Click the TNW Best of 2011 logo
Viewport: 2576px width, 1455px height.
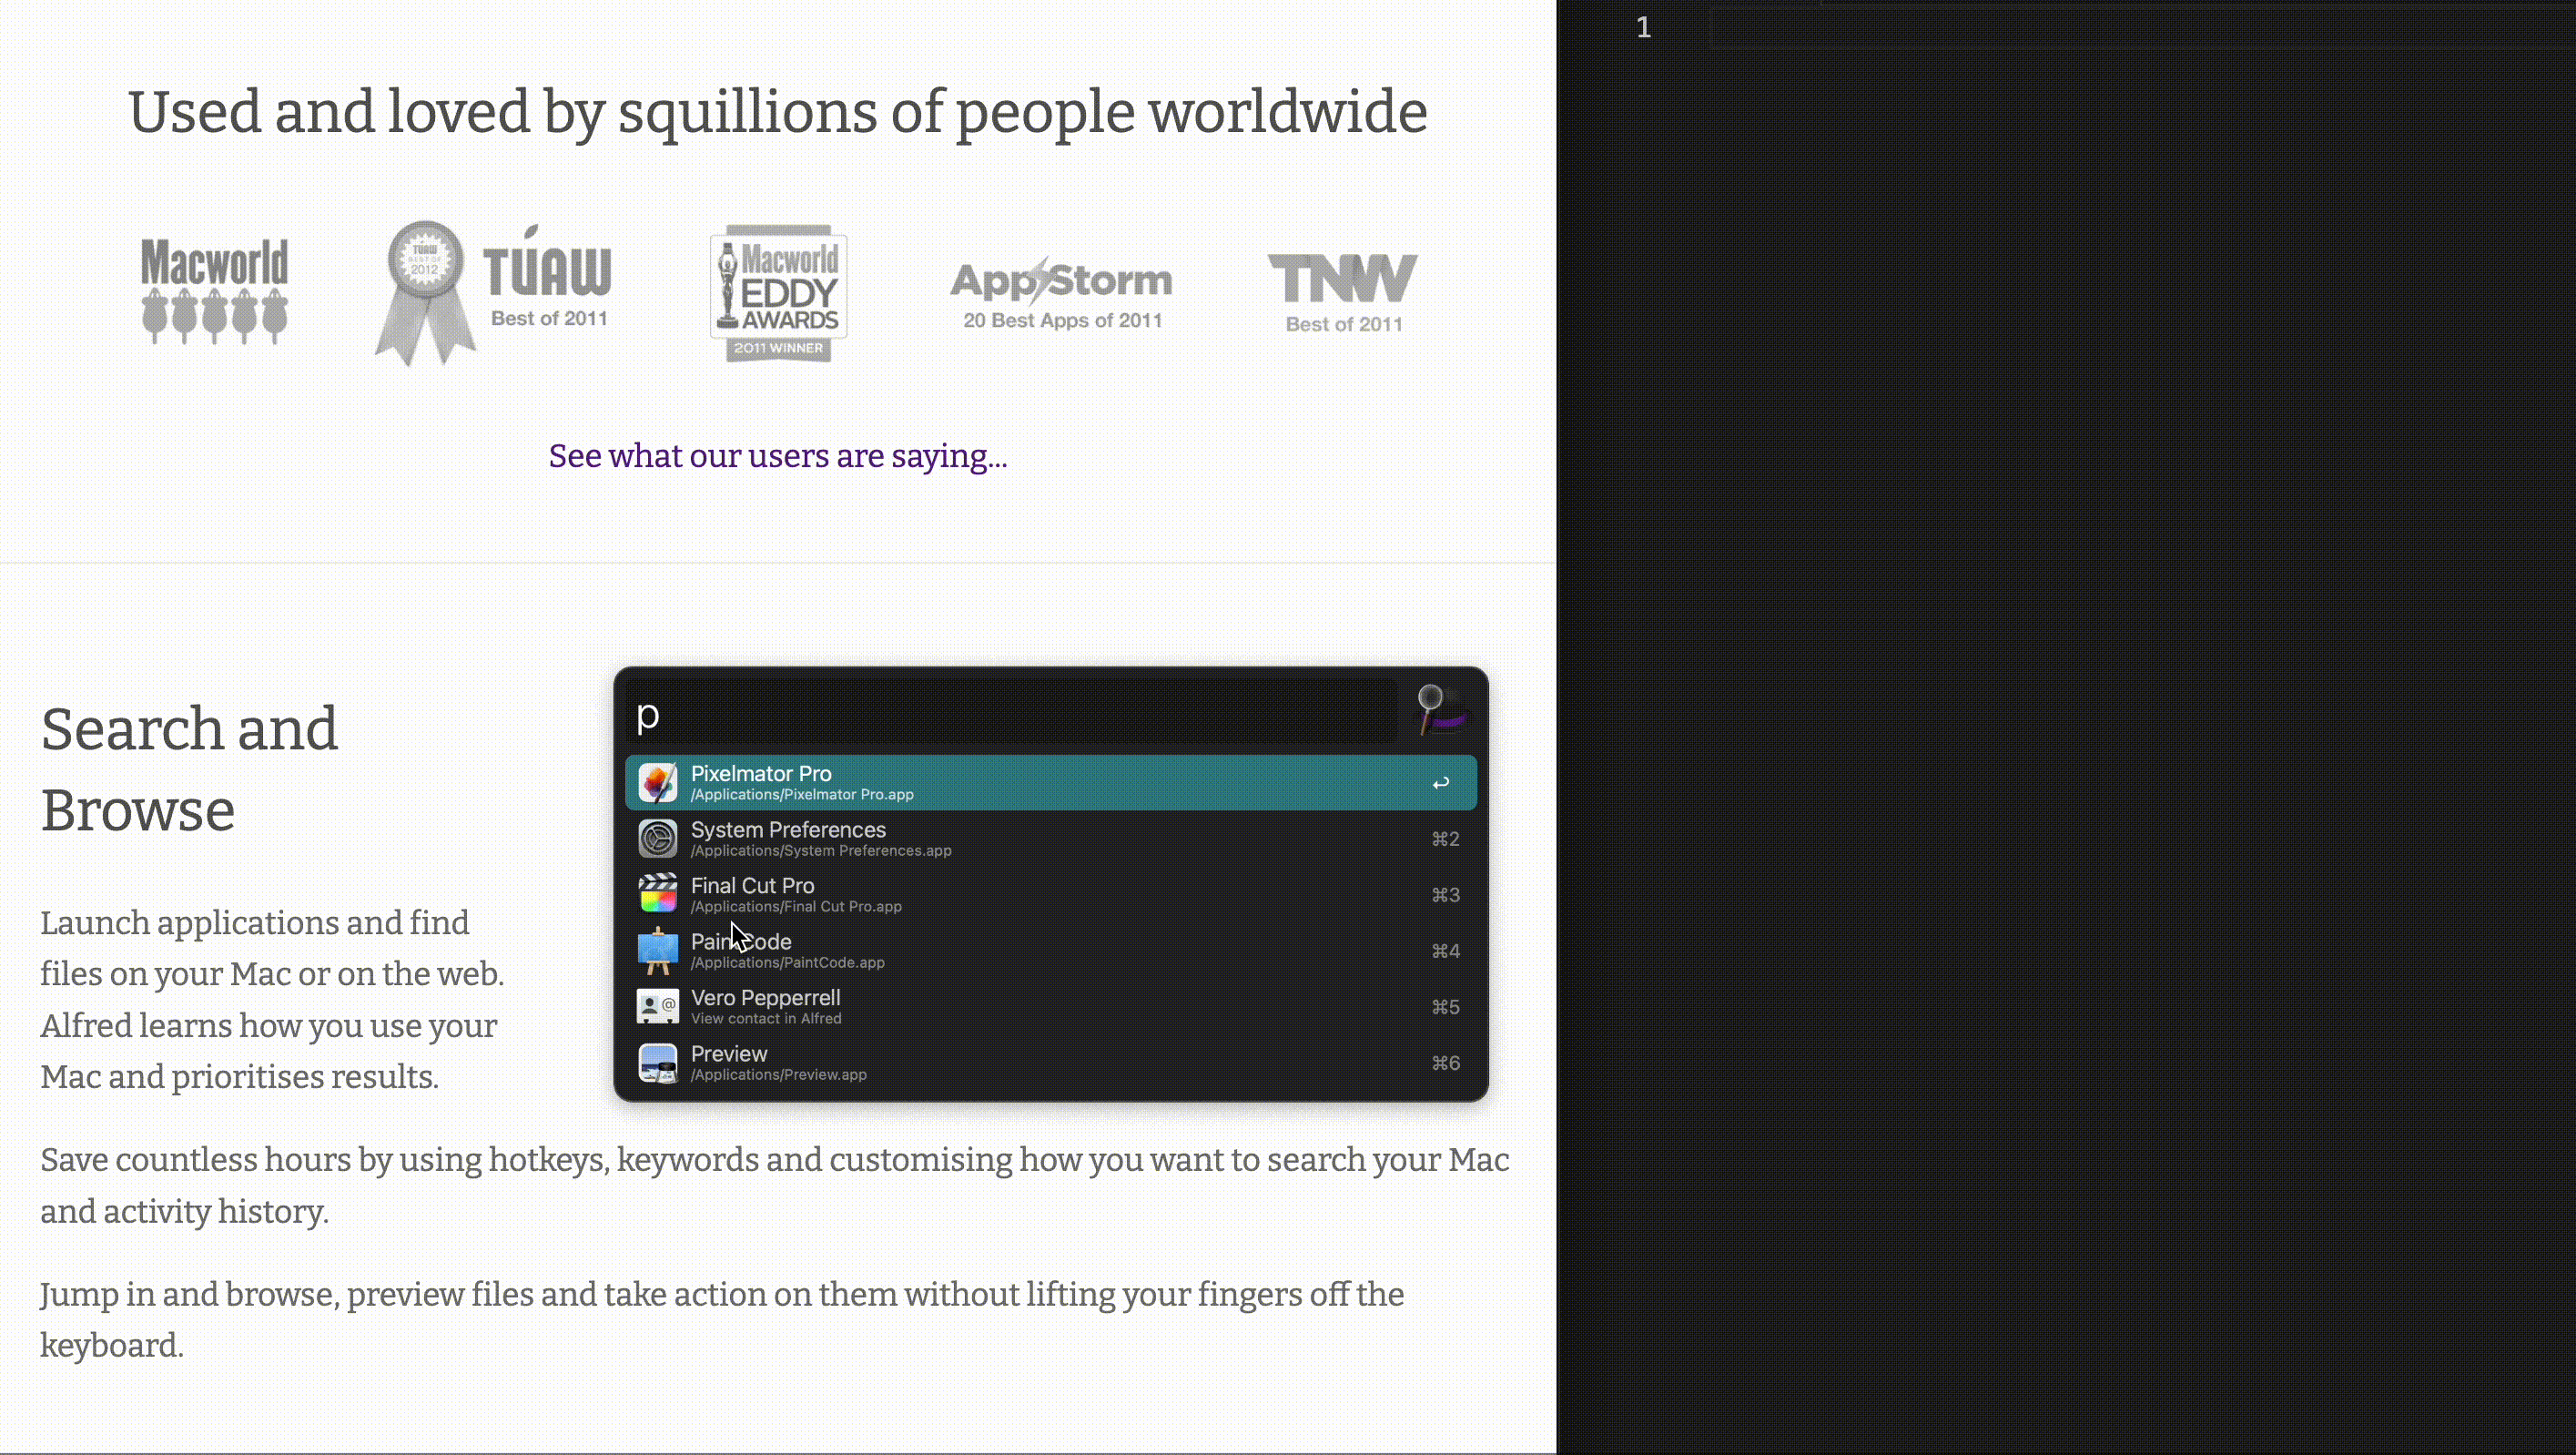tap(1343, 293)
